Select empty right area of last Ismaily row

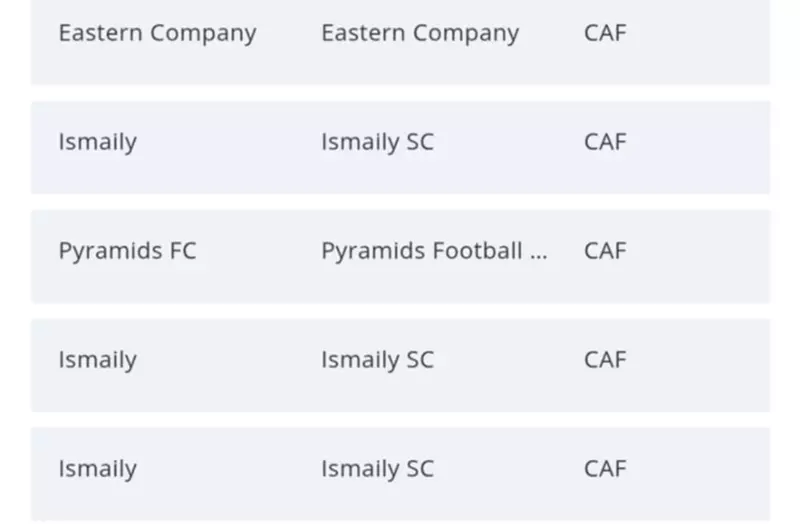699,474
